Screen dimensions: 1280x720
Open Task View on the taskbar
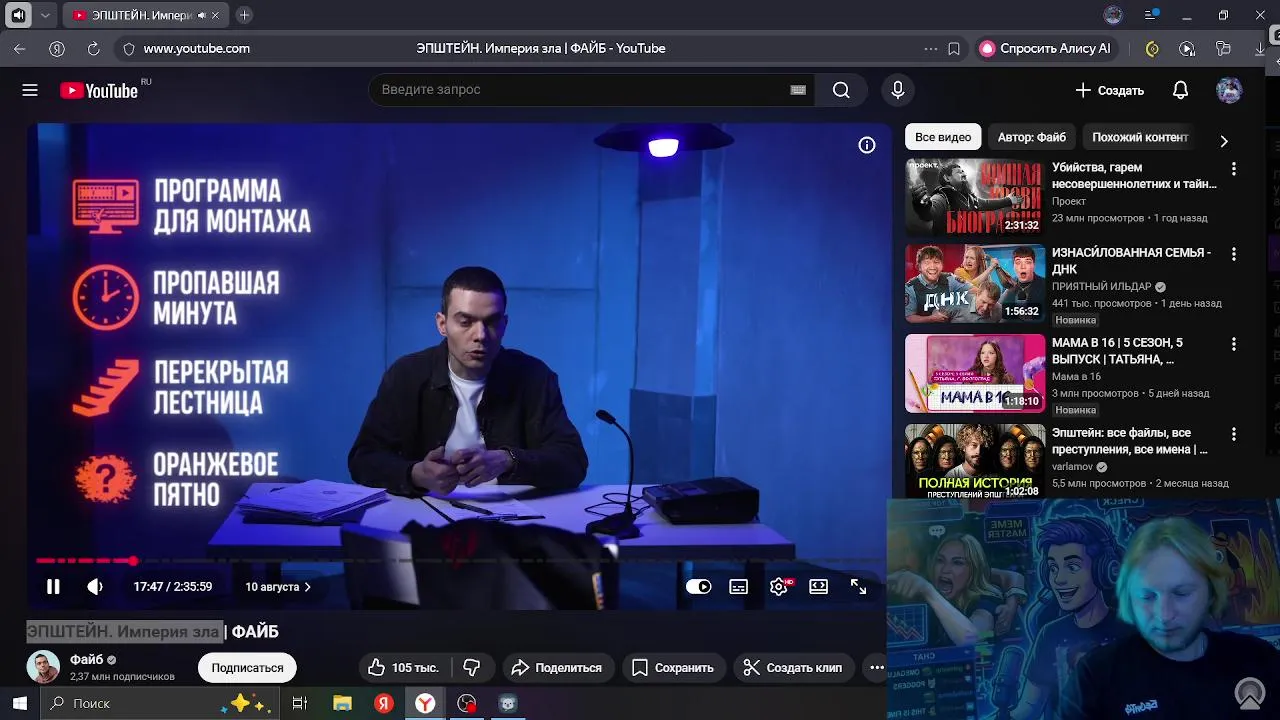pos(299,703)
